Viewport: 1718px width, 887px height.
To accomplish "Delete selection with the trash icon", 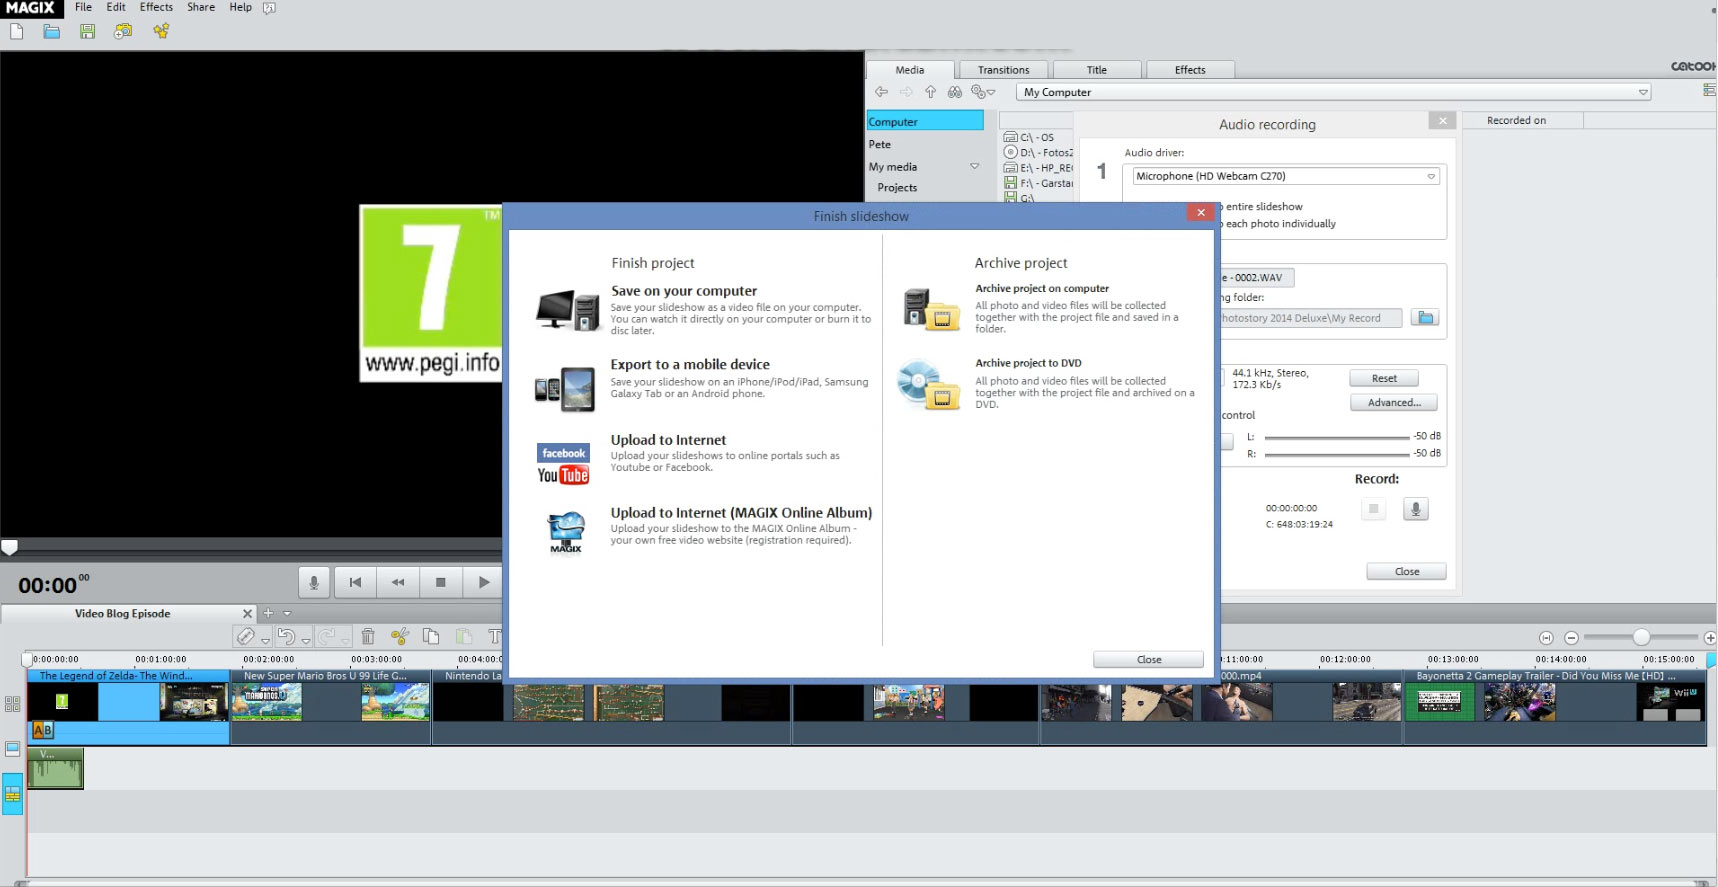I will point(368,636).
